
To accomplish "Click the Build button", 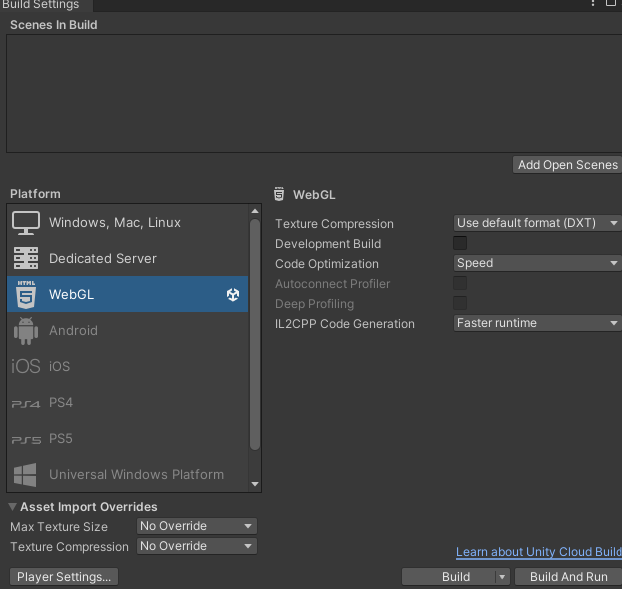I will point(456,577).
